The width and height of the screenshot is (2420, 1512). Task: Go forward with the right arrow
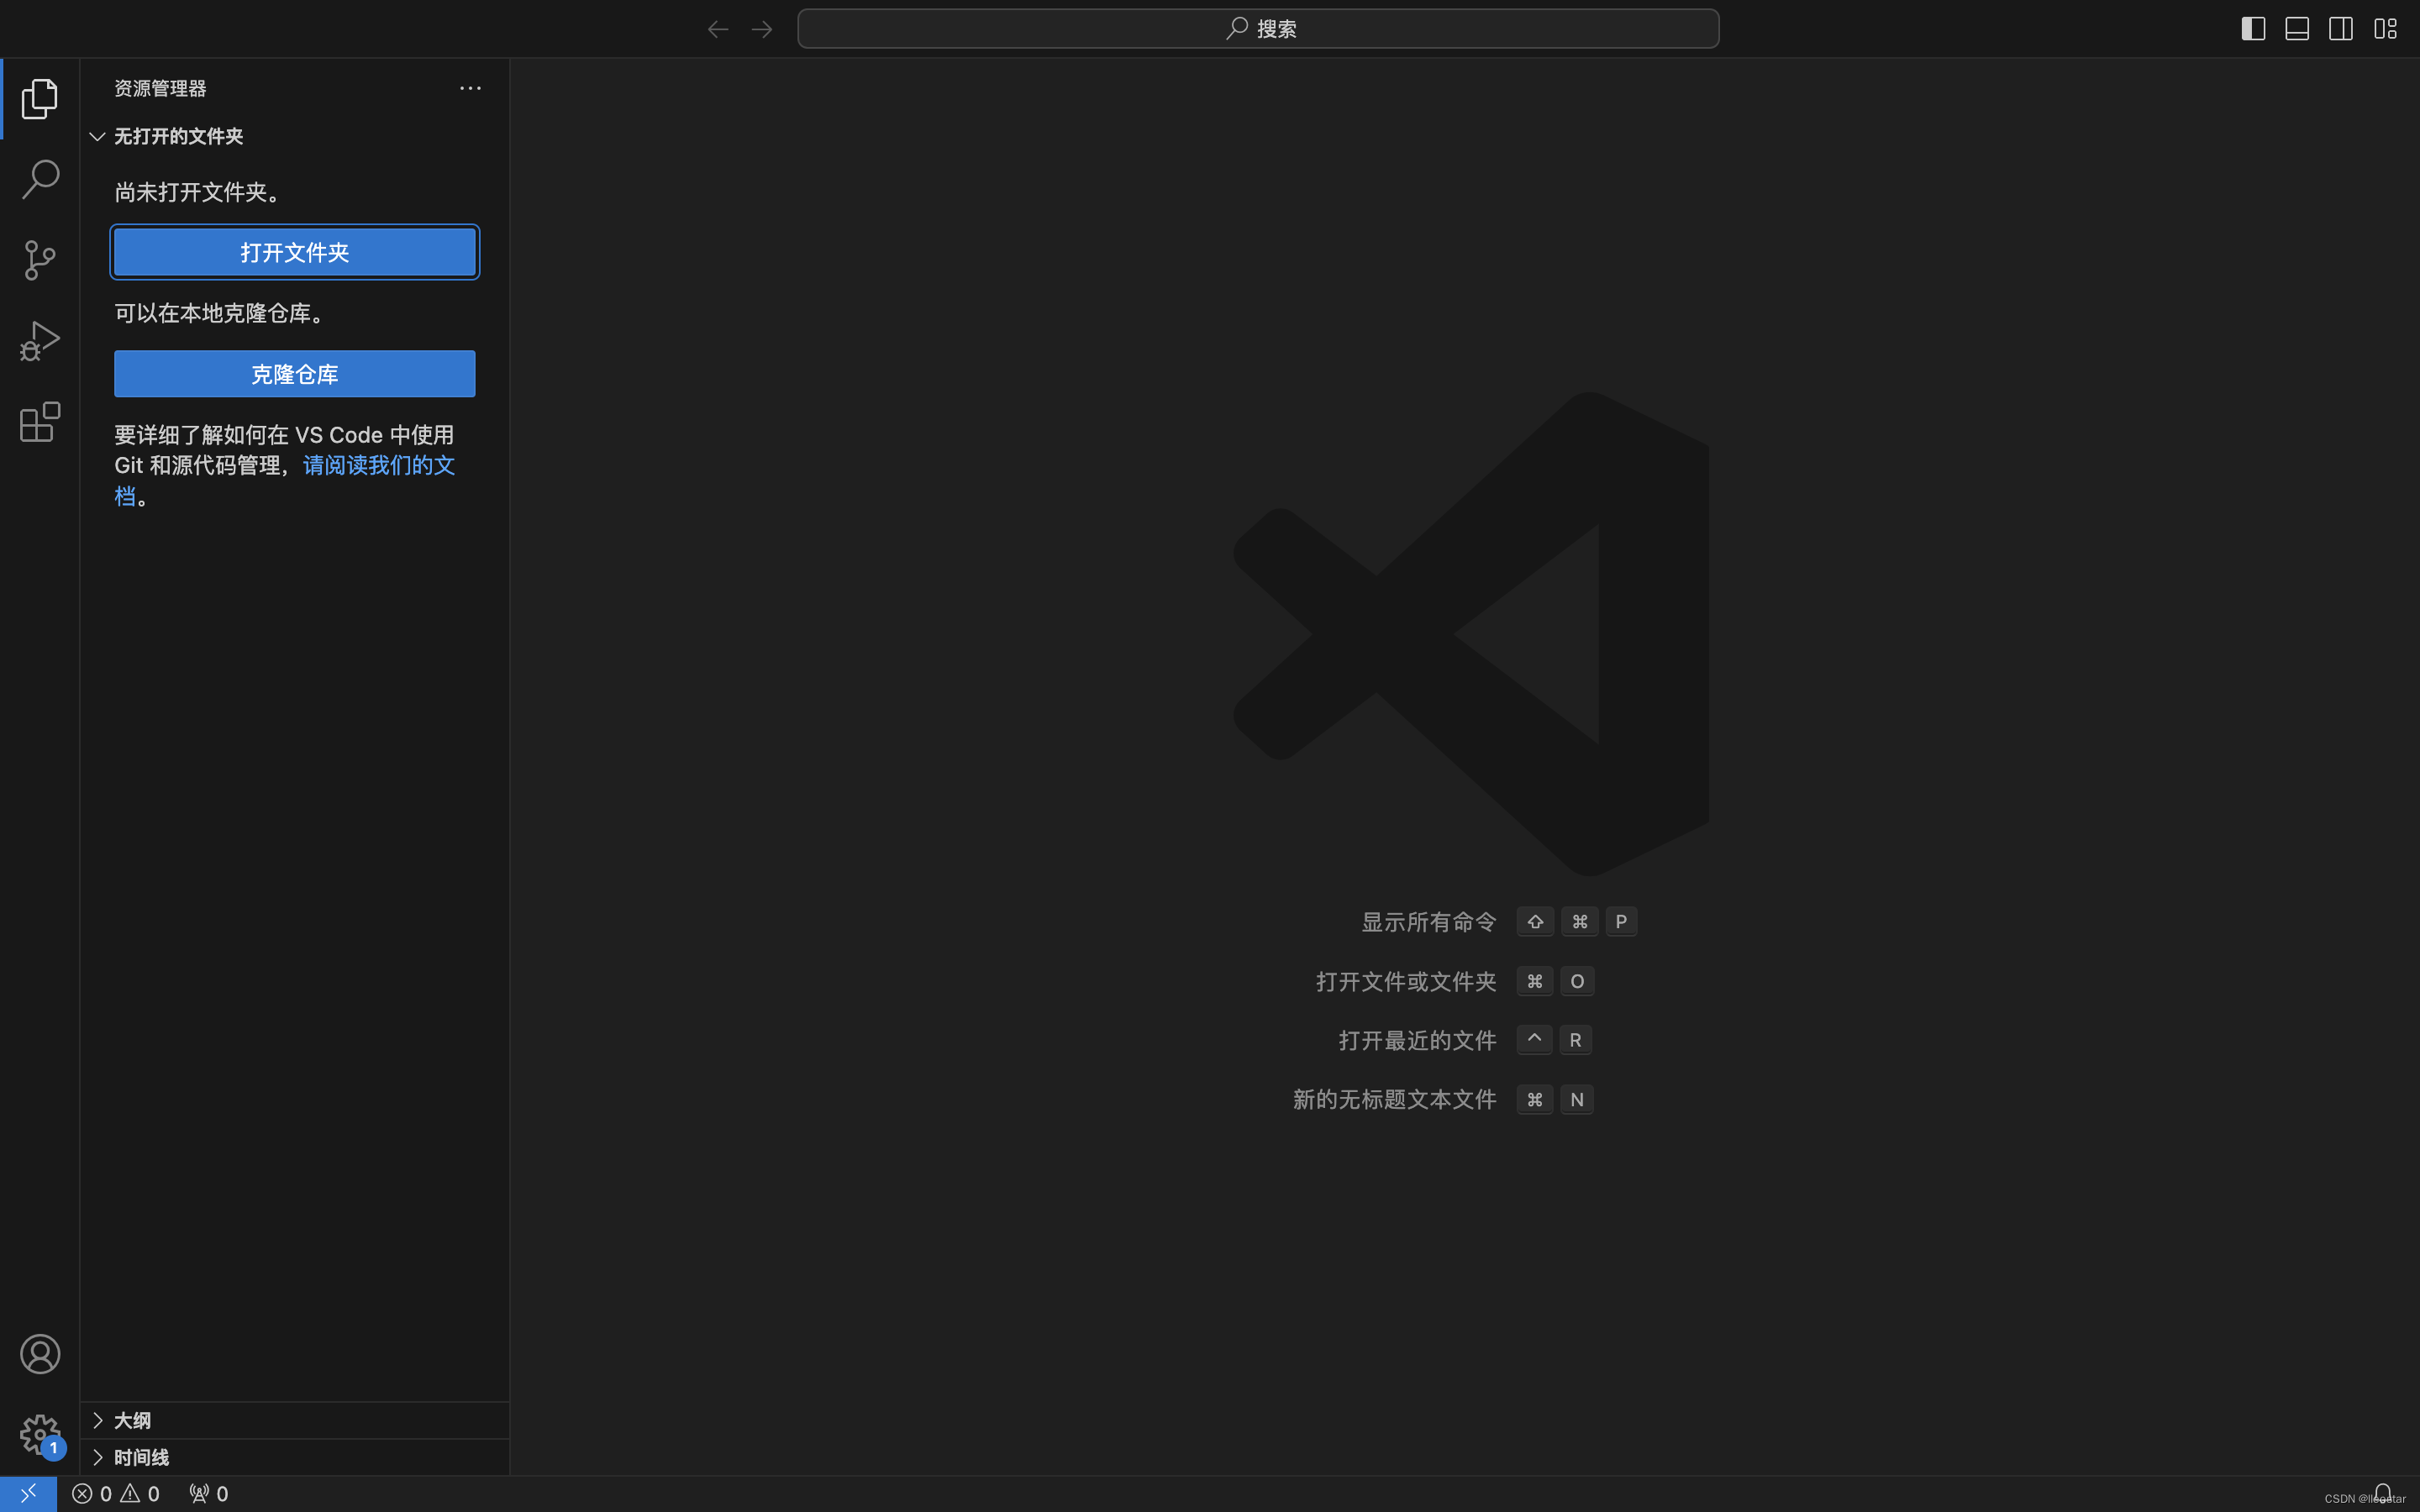762,29
